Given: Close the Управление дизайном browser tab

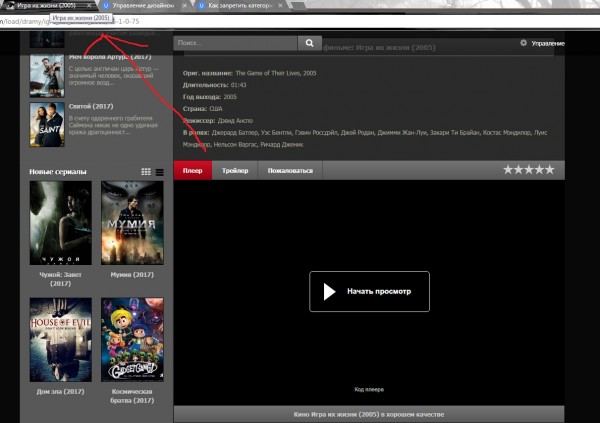Looking at the screenshot, I should click(185, 6).
